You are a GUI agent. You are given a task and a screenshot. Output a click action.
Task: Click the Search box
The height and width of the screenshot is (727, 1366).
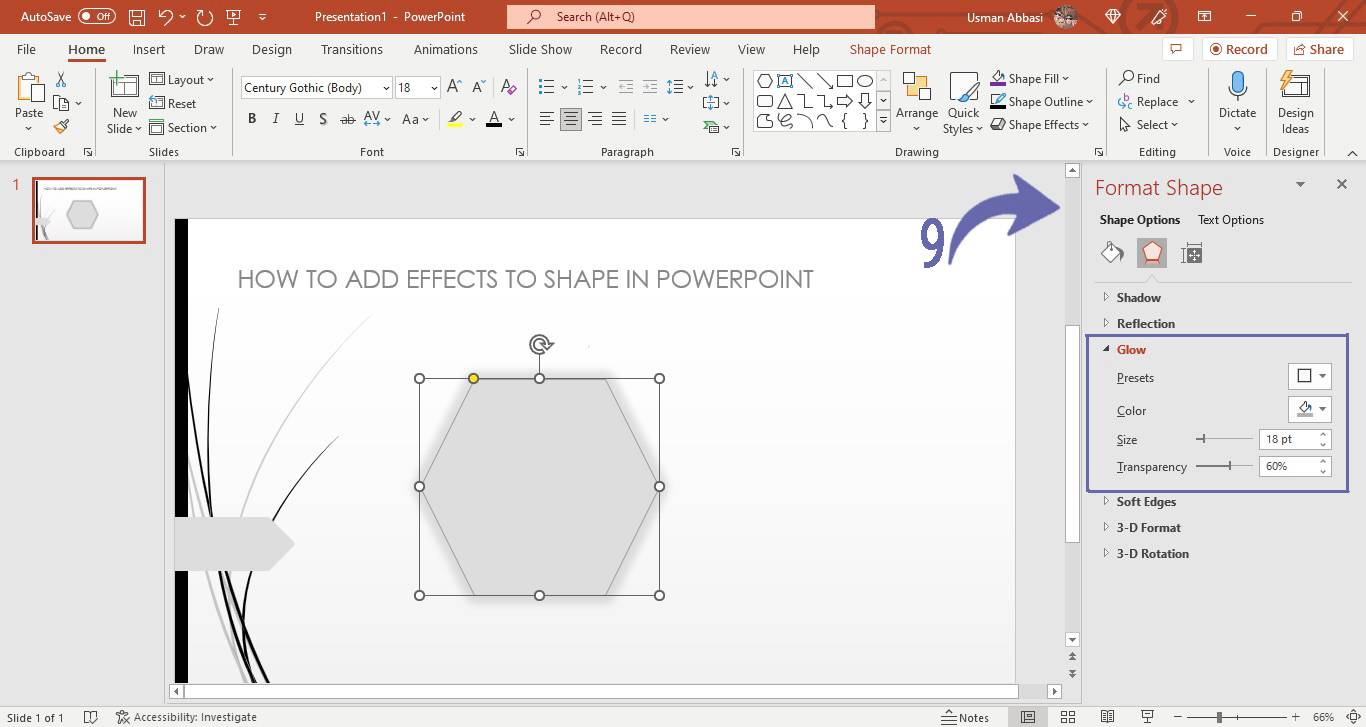point(690,17)
